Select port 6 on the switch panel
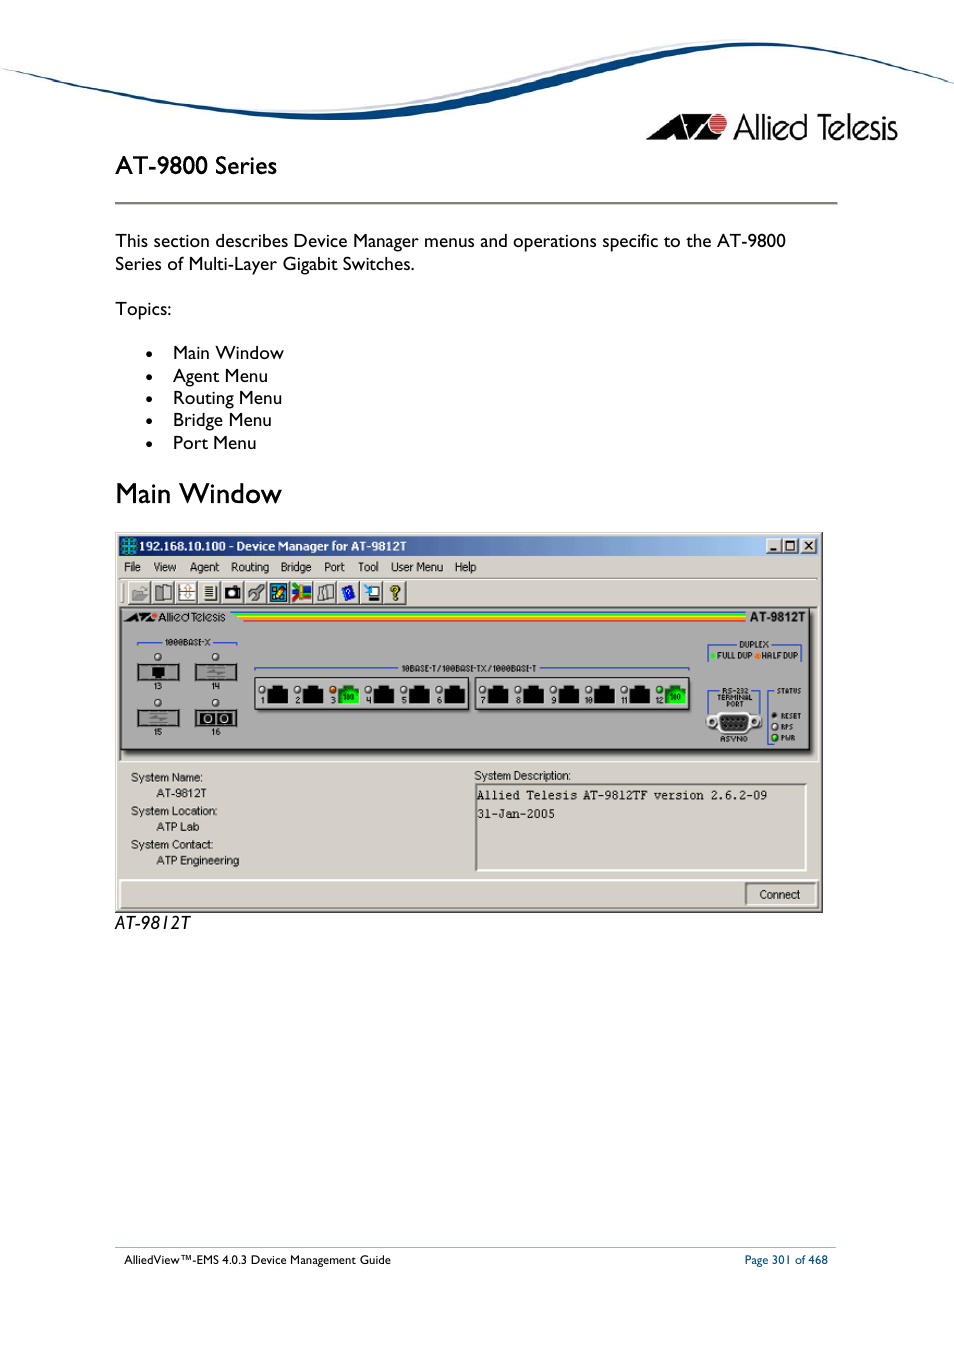This screenshot has width=954, height=1351. 454,694
